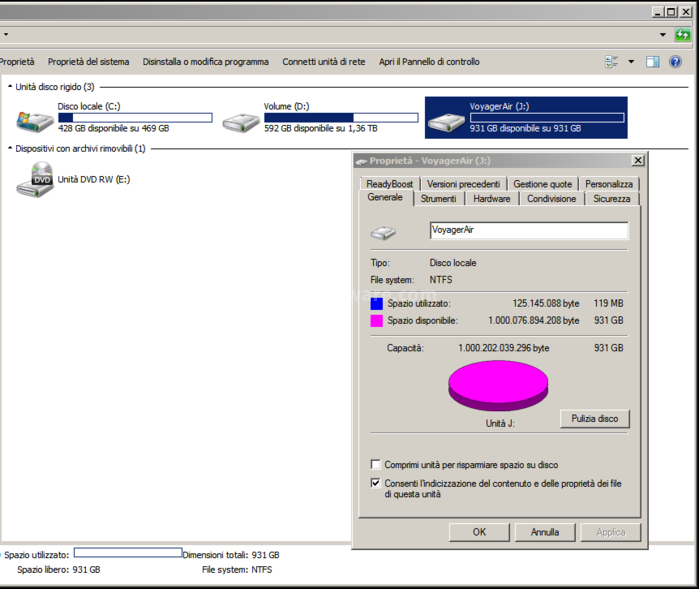
Task: Click '1.000.076.894.208 byte' free space value
Action: (534, 321)
